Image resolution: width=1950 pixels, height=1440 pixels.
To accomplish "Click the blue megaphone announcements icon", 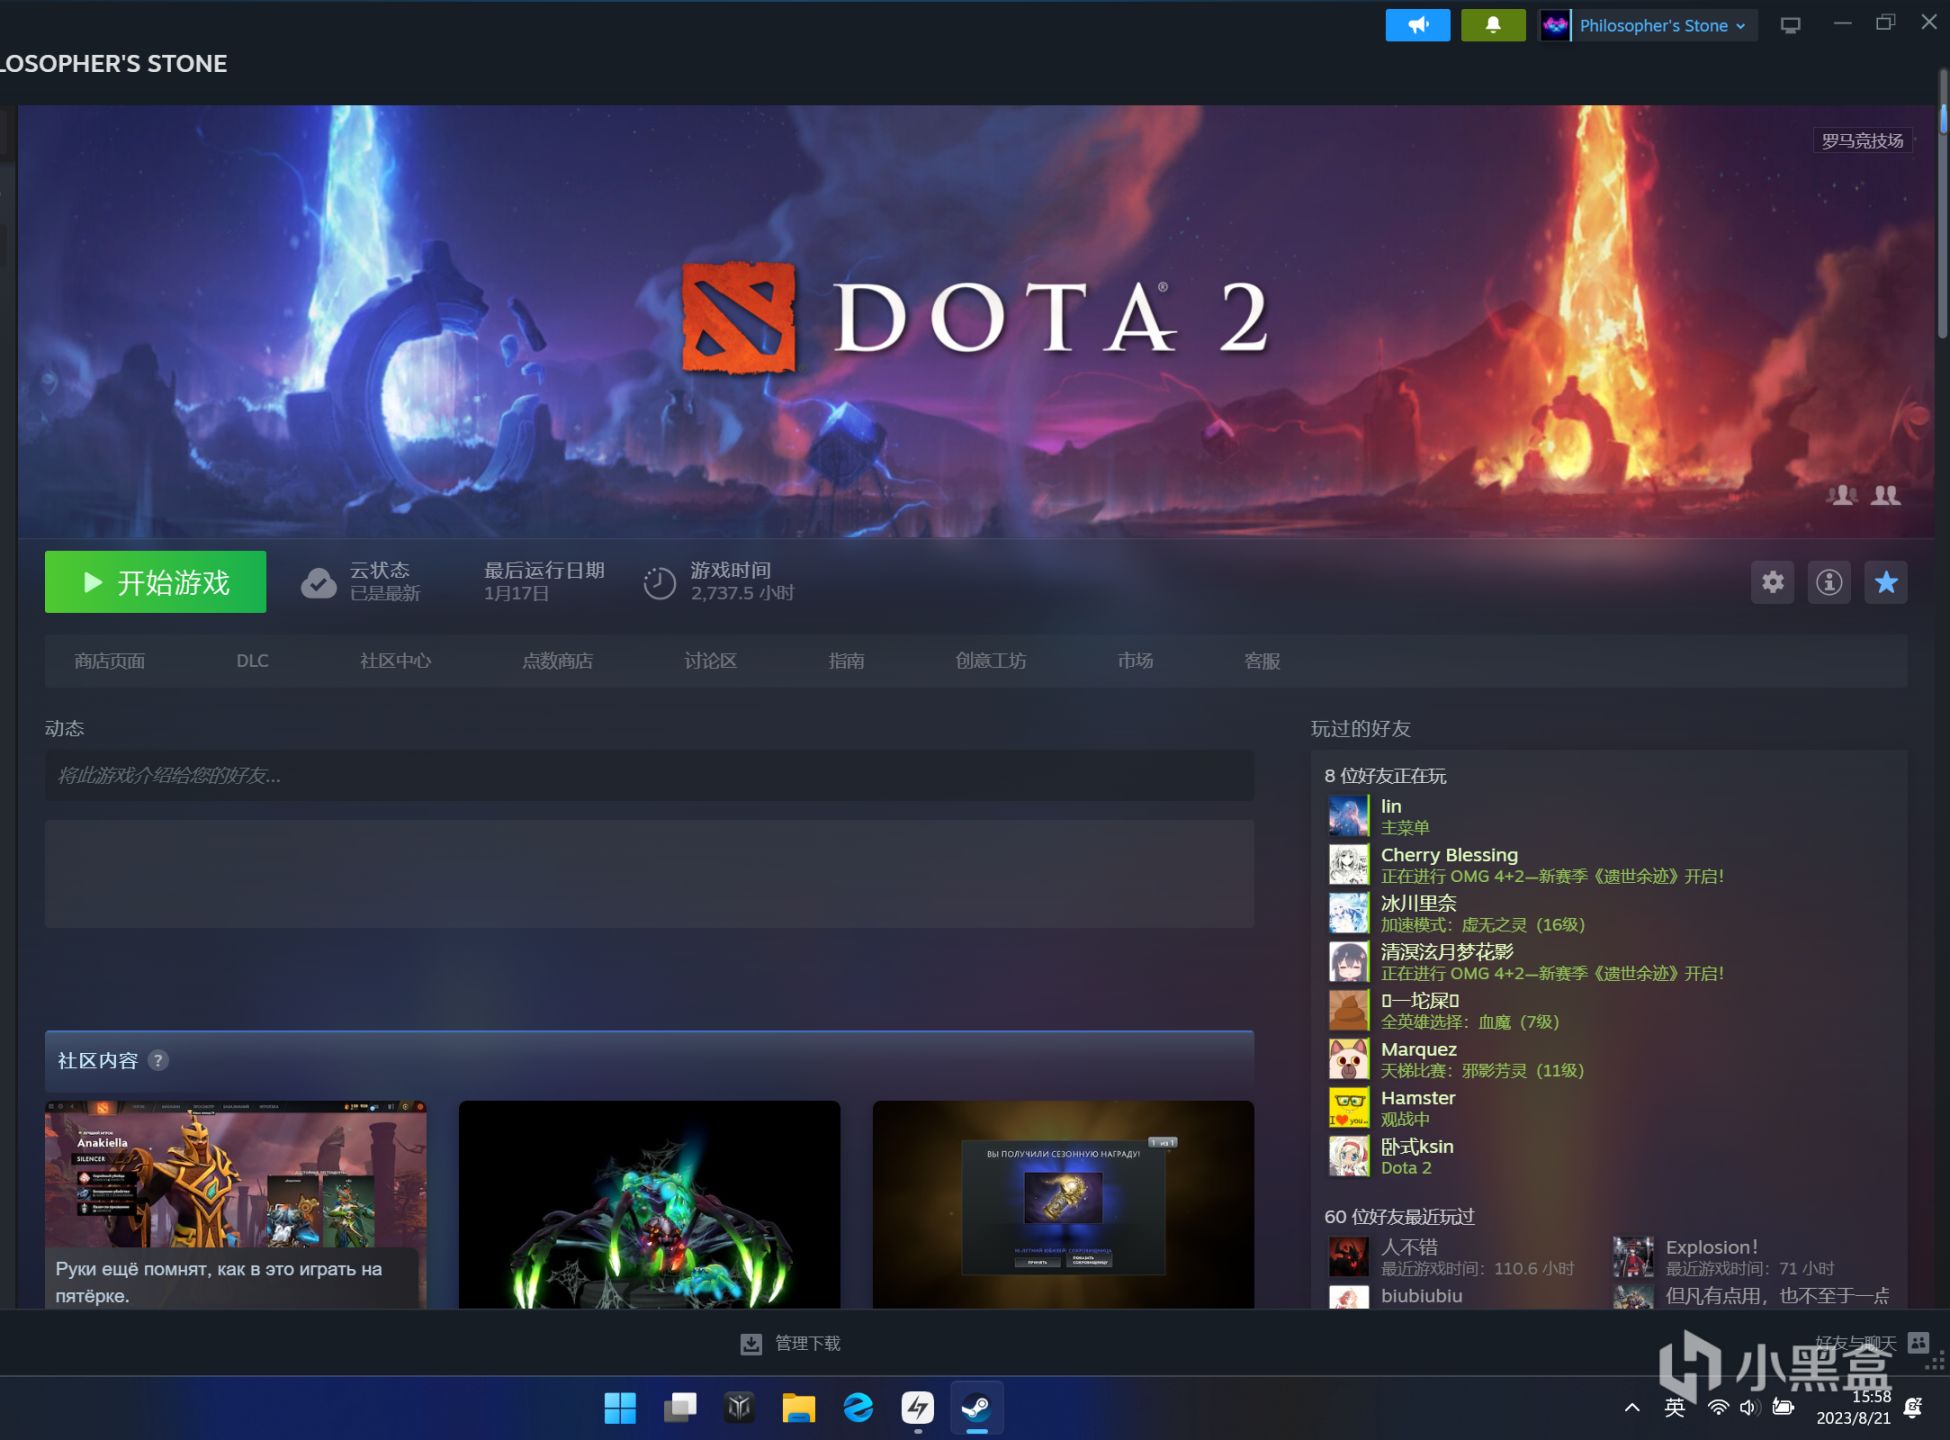I will point(1417,25).
